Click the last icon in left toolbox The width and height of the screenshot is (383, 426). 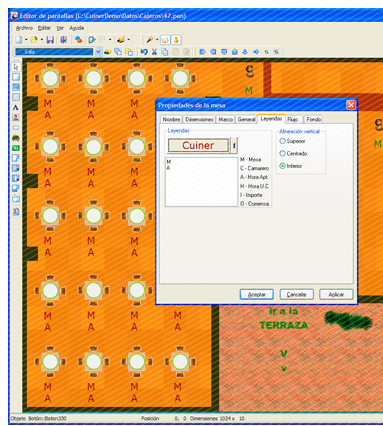click(x=16, y=211)
